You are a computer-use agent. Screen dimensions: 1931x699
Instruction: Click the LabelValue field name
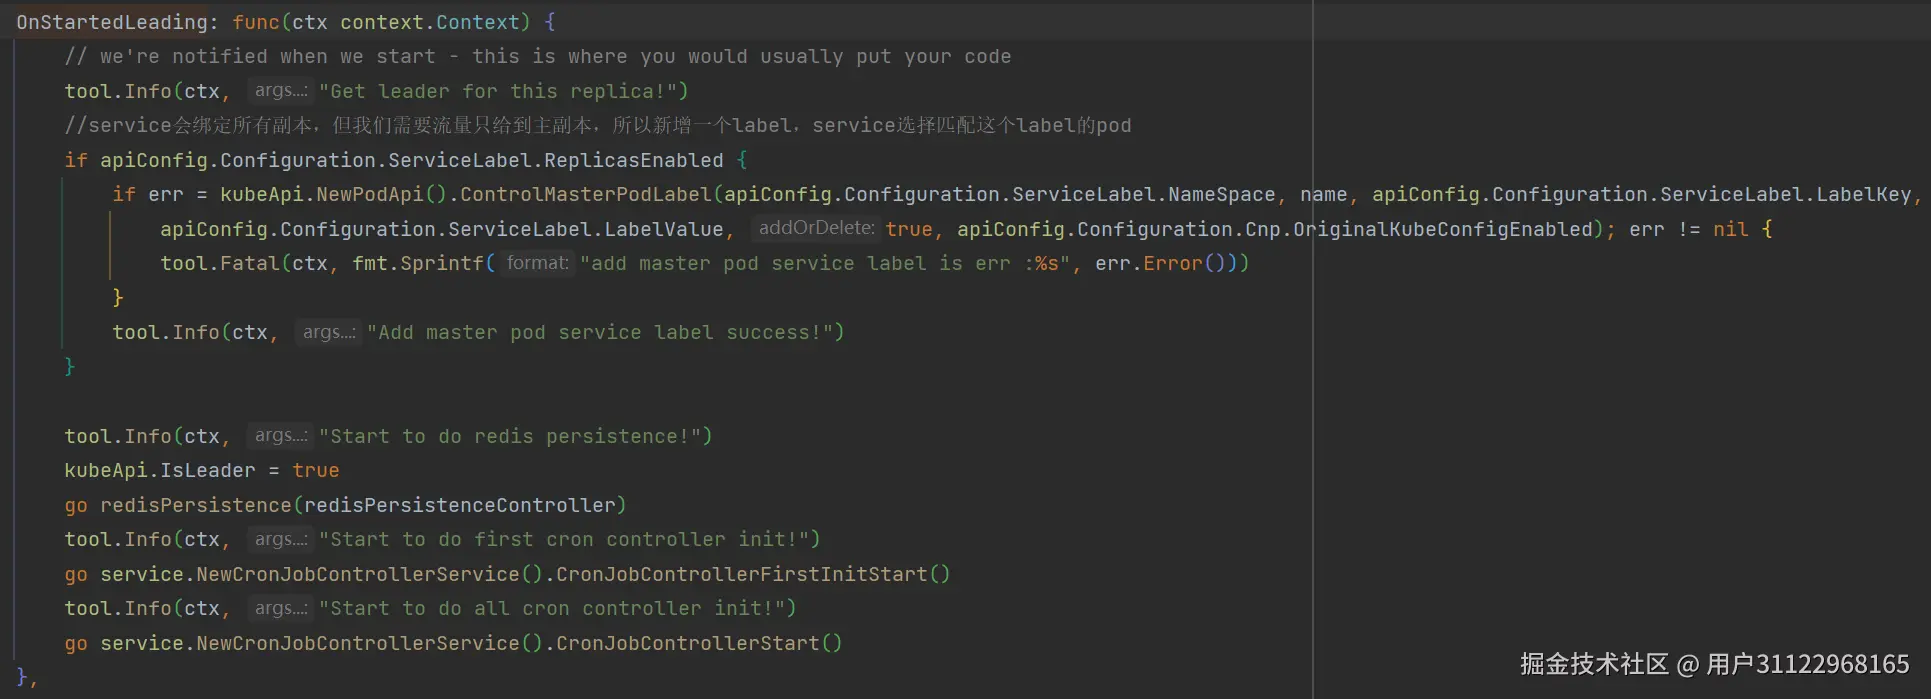(663, 229)
